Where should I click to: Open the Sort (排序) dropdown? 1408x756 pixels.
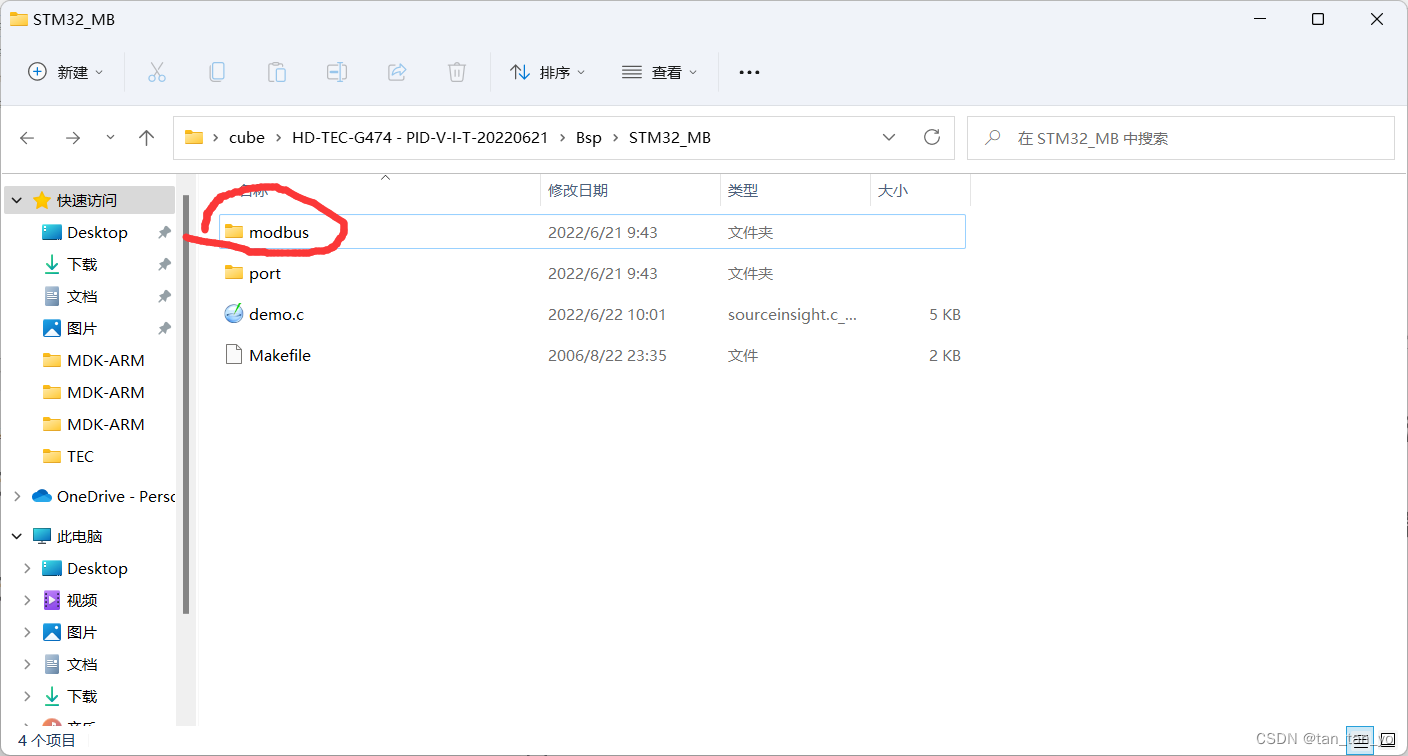click(x=548, y=72)
